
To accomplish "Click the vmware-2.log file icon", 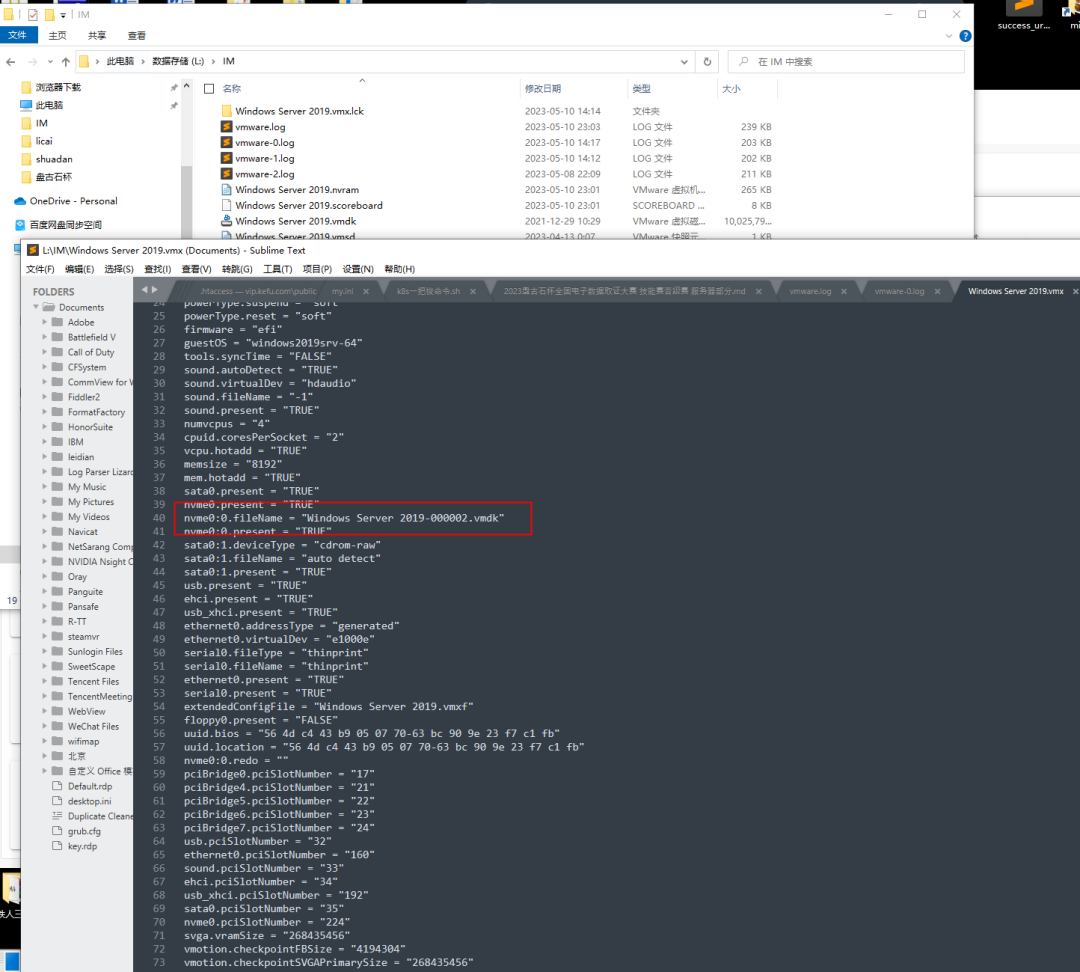I will click(x=226, y=174).
